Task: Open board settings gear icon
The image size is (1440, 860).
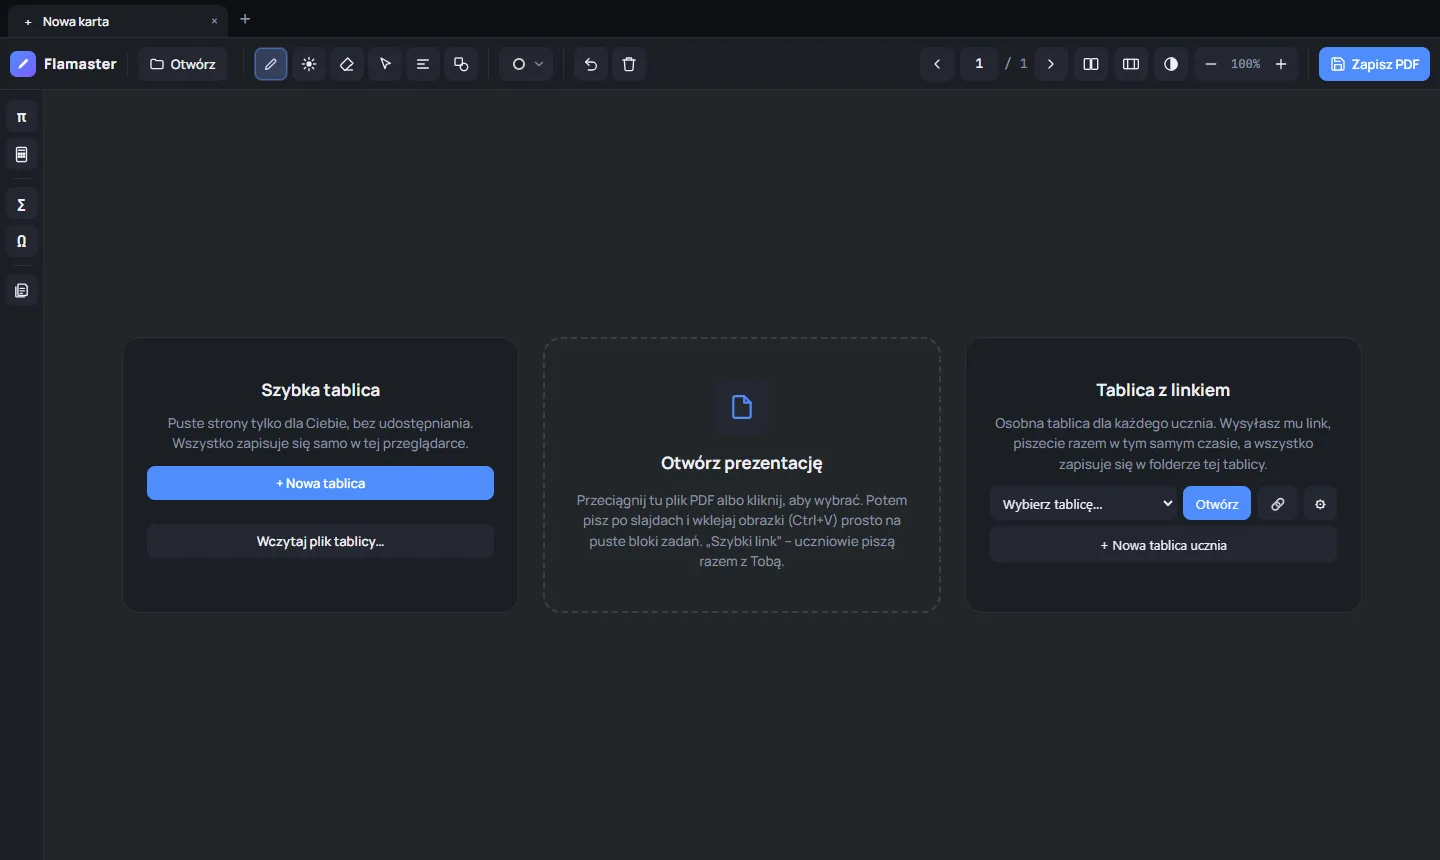Action: click(1320, 504)
